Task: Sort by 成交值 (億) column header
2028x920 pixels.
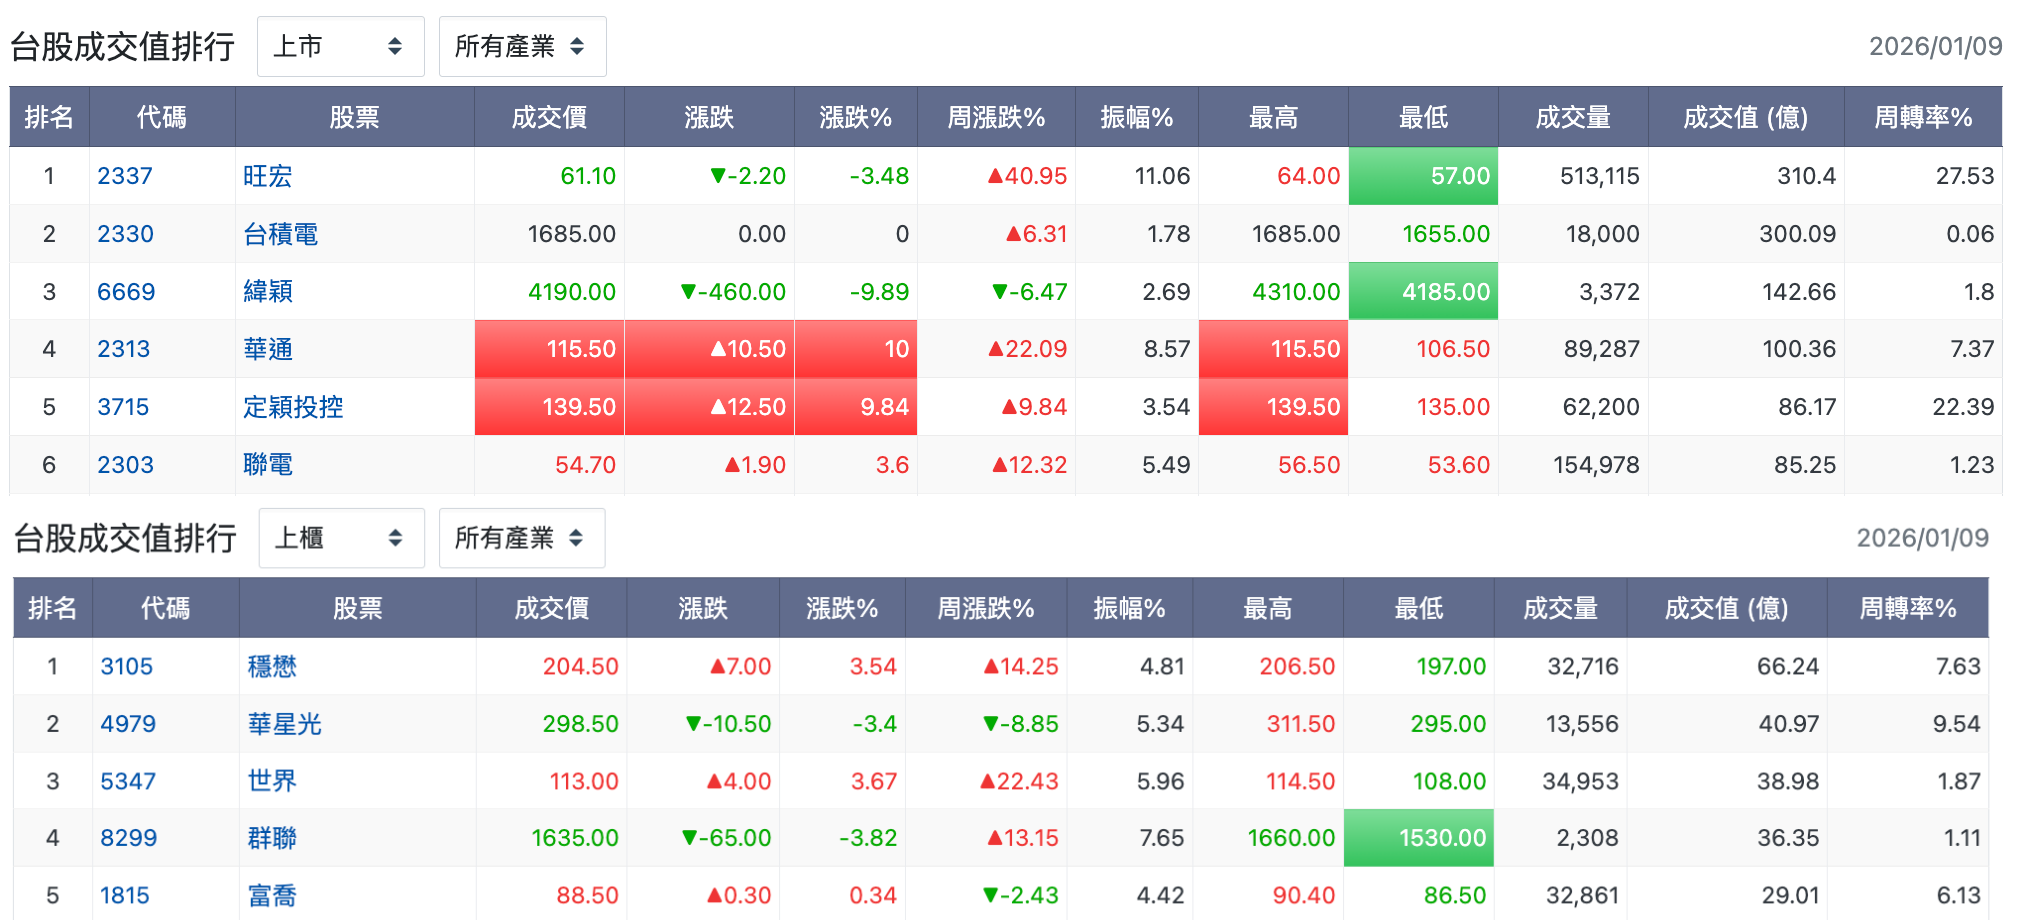Action: tap(1745, 116)
